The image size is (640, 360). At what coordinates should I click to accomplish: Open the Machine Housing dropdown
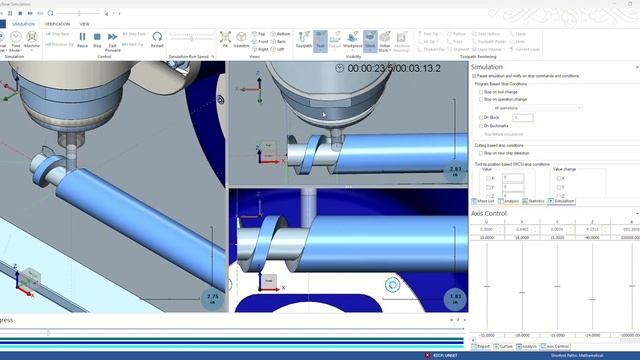(402, 42)
